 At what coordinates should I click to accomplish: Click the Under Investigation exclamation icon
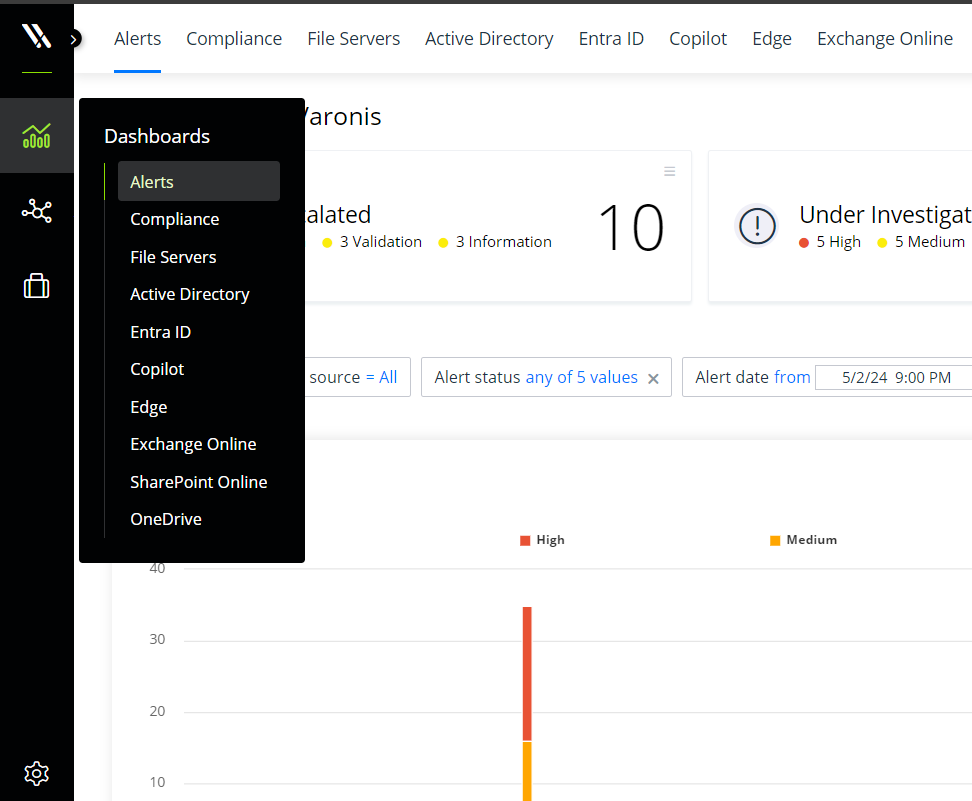click(x=757, y=226)
